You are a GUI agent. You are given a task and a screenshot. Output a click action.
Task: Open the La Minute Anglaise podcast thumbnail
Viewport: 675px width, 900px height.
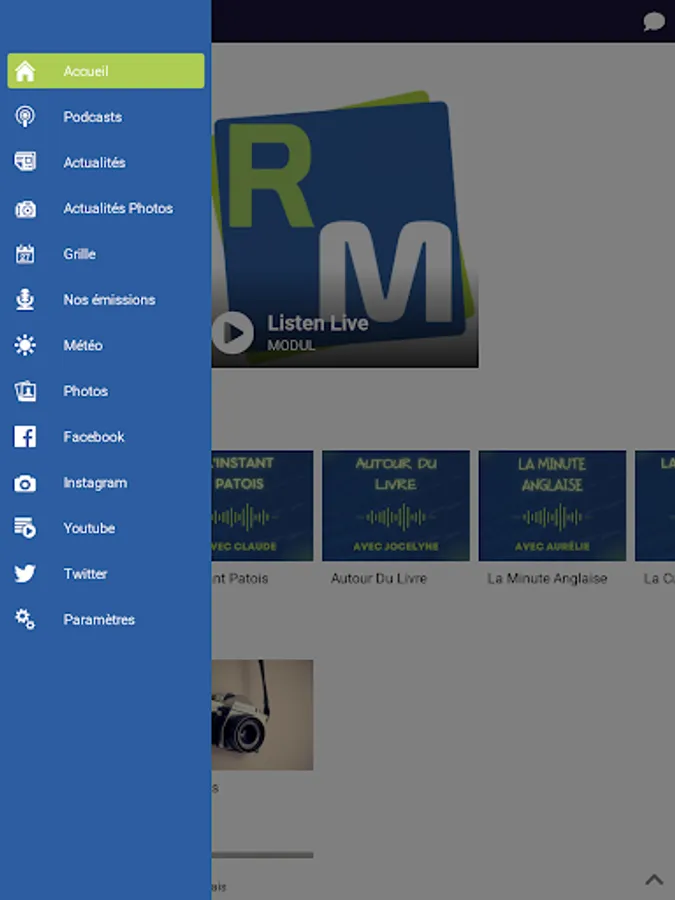pos(552,506)
